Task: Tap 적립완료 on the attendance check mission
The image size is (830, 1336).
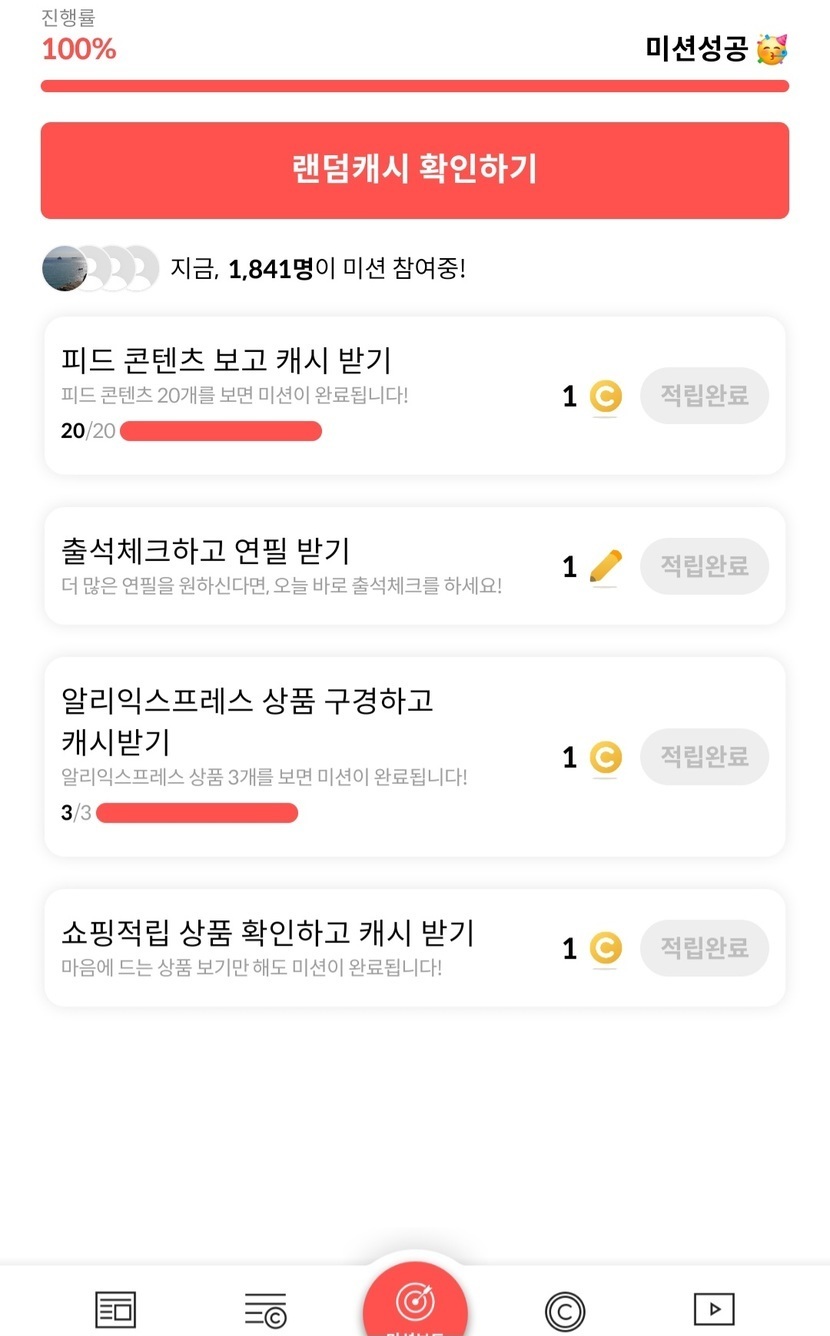Action: click(704, 566)
